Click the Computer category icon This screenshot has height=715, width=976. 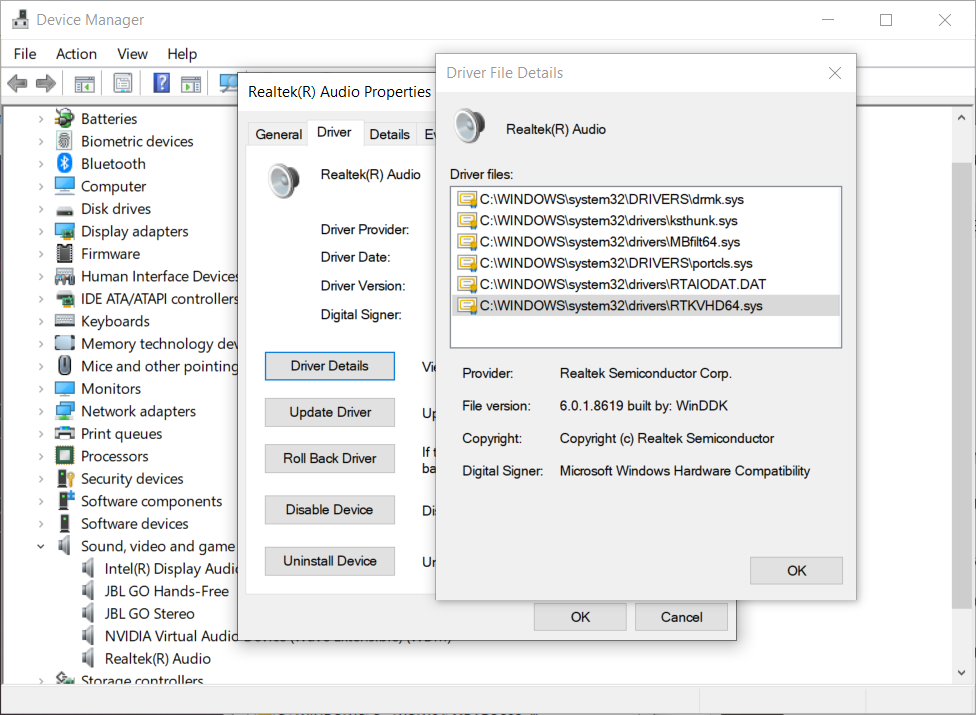click(x=65, y=186)
